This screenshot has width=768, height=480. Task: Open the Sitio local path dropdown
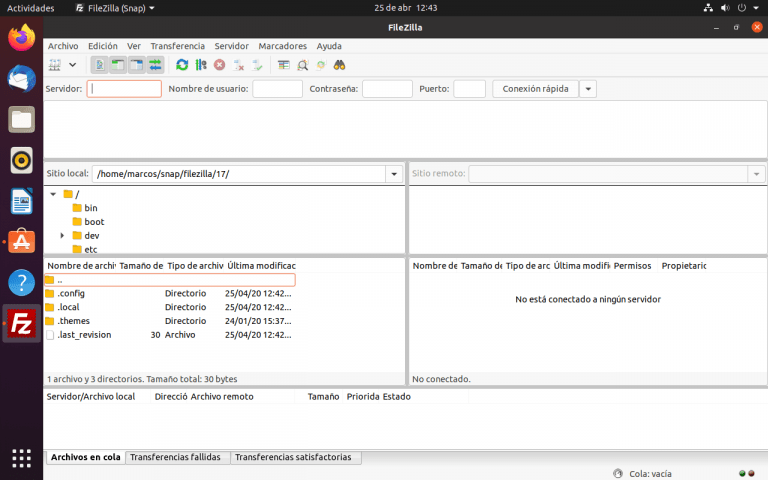[x=394, y=174]
